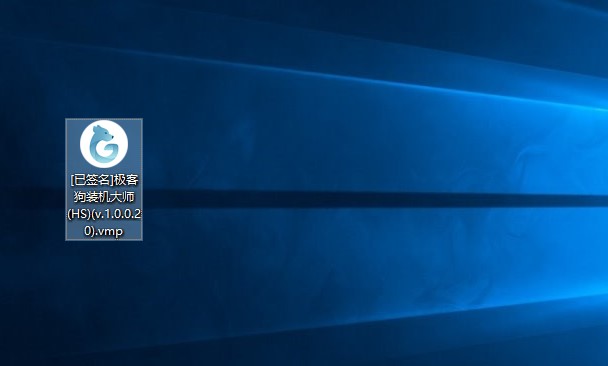Image resolution: width=608 pixels, height=366 pixels.
Task: Select the file label ending in .vmp
Action: point(104,205)
